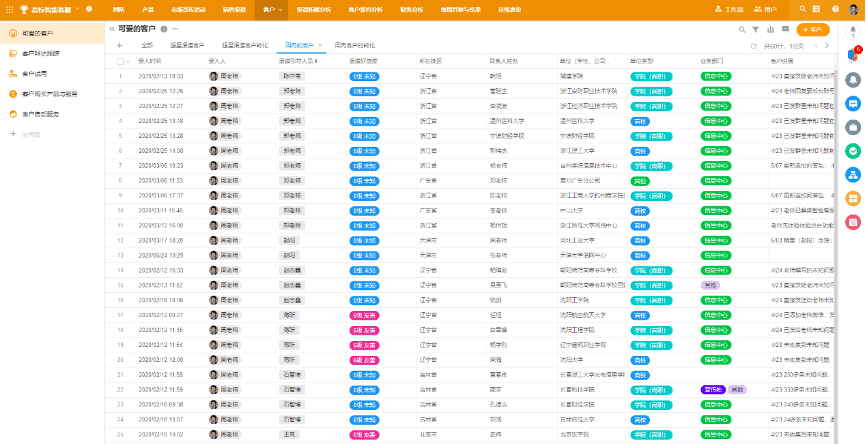The image size is (866, 445).
Task: Open the list icon beside top-bar search
Action: coord(817,9)
